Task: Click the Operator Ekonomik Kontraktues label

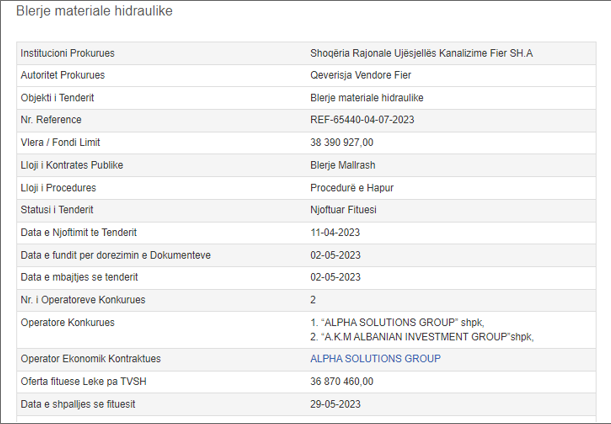Action: click(91, 359)
